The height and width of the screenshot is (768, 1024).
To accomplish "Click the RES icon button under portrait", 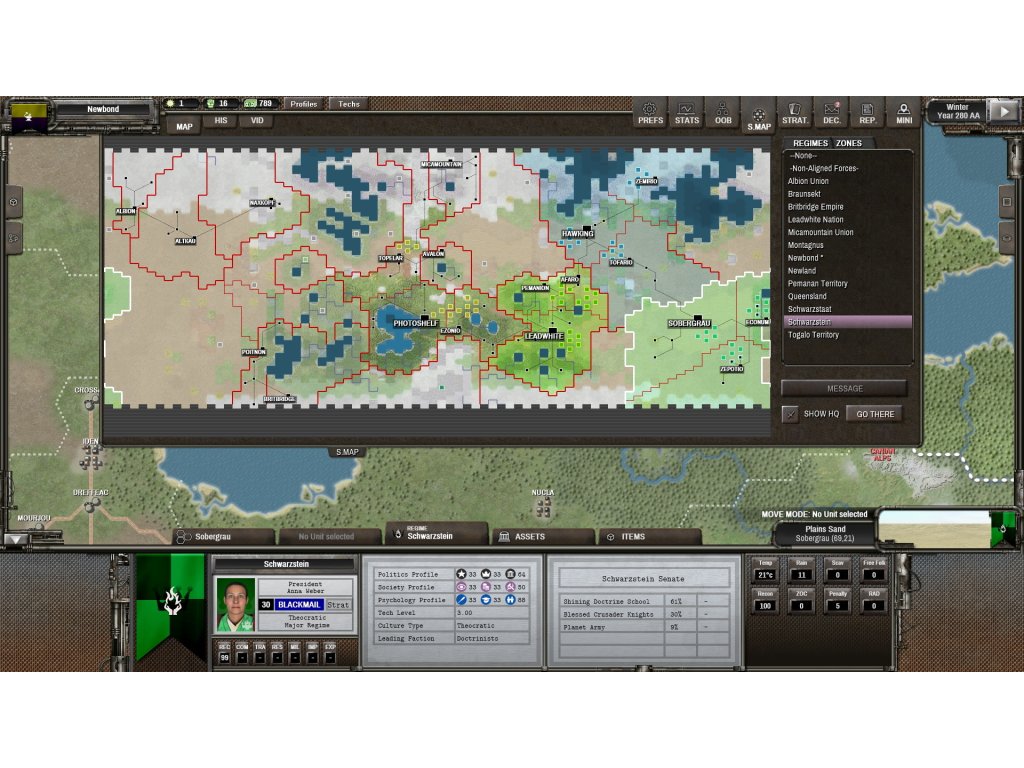I will 278,654.
